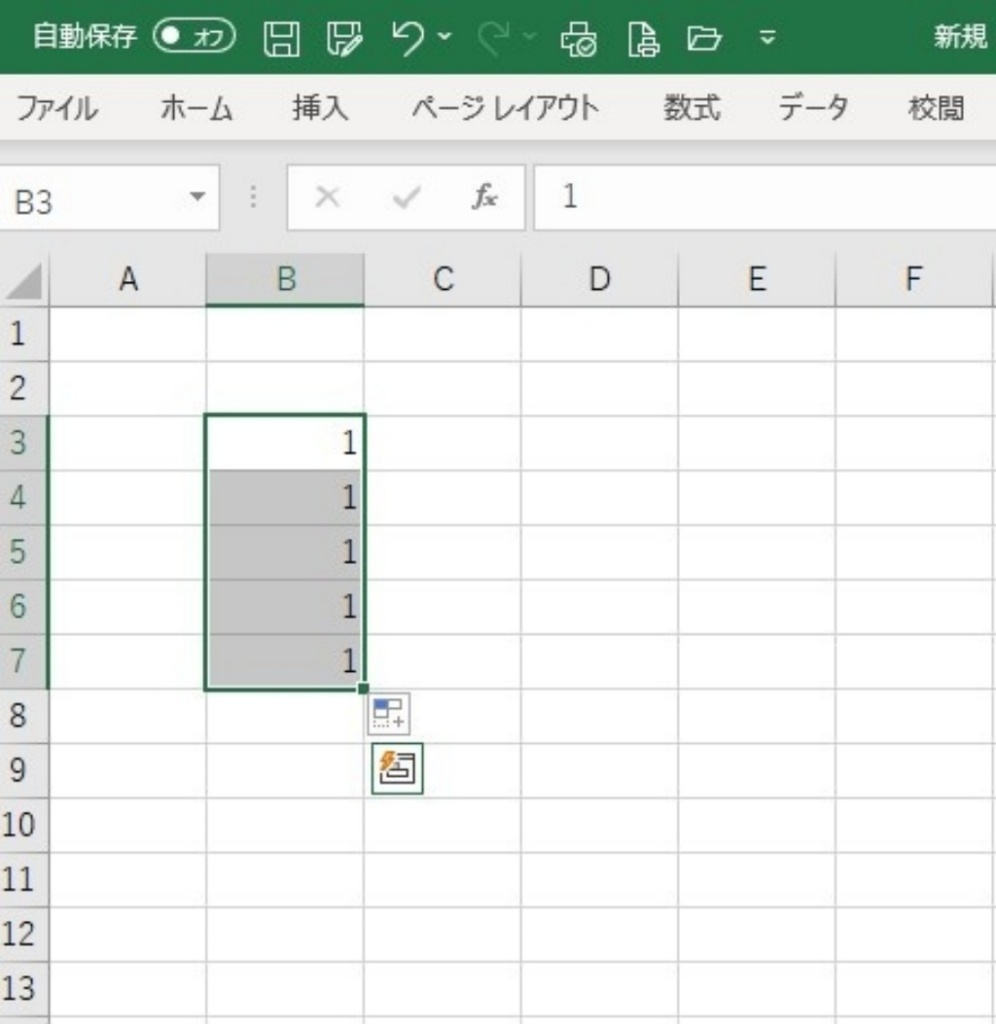Select column E header
Image resolution: width=996 pixels, height=1024 pixels.
click(757, 280)
